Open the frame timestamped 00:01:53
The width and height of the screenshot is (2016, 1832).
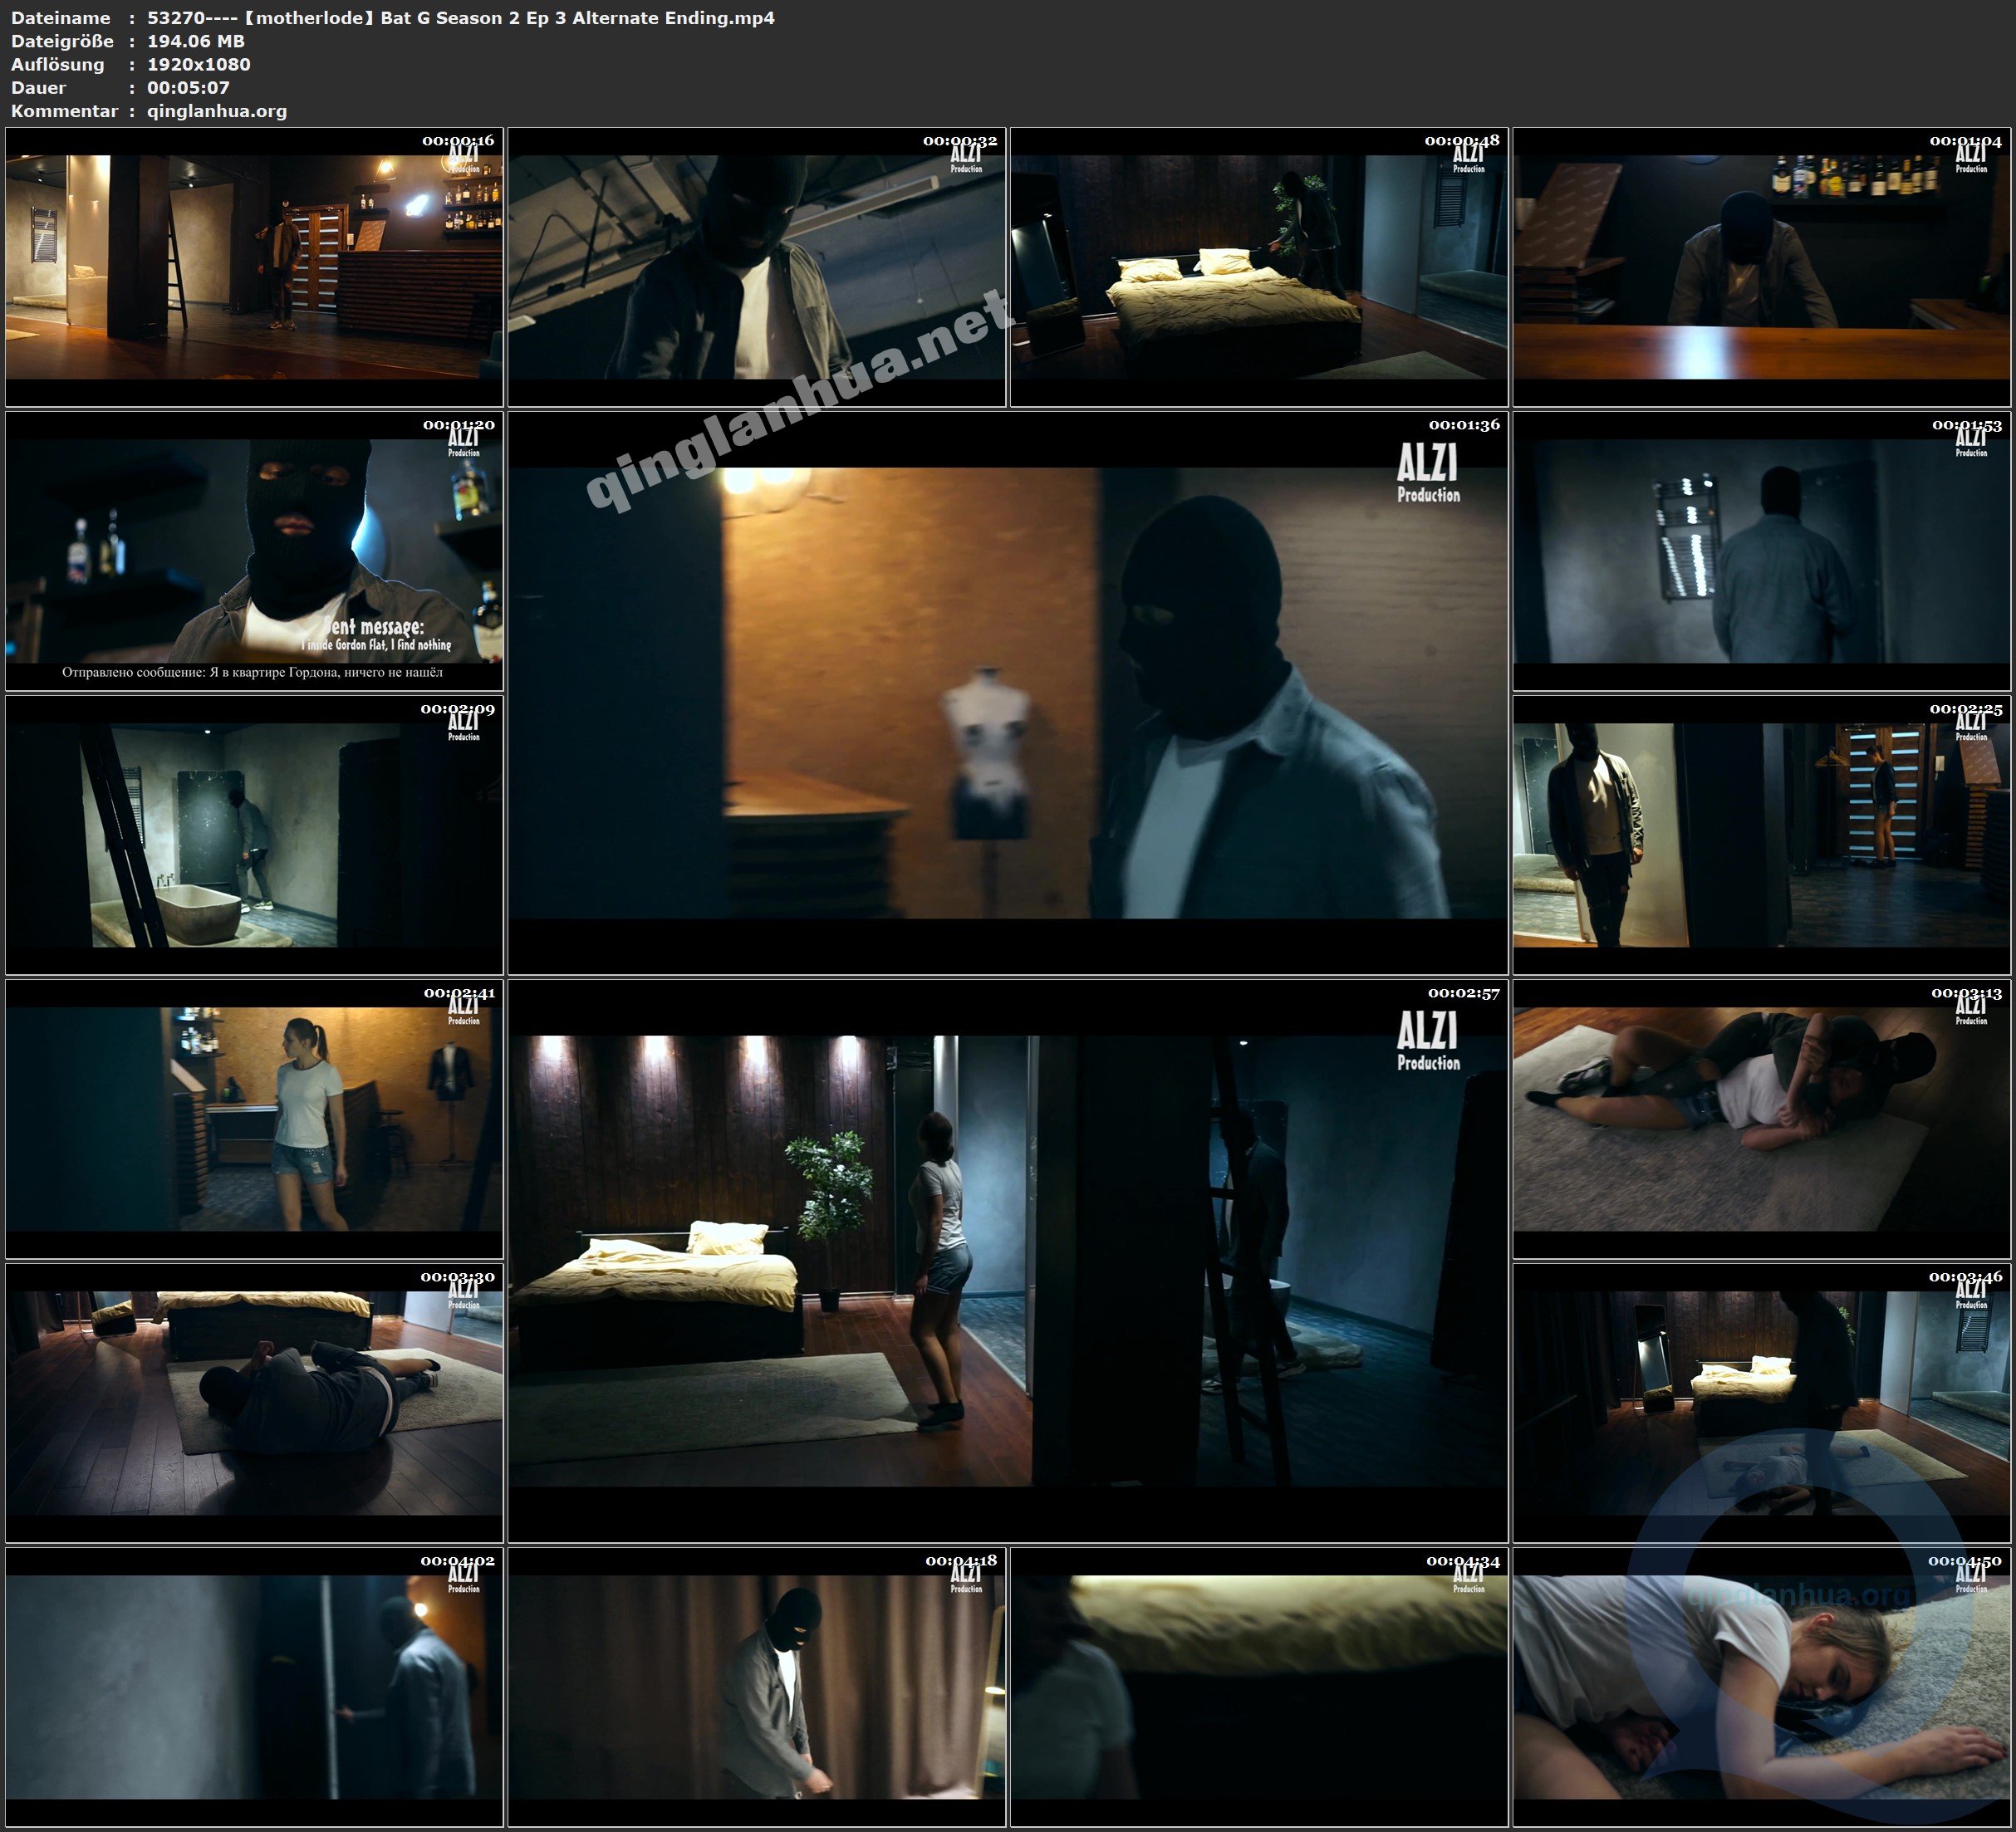(1762, 551)
